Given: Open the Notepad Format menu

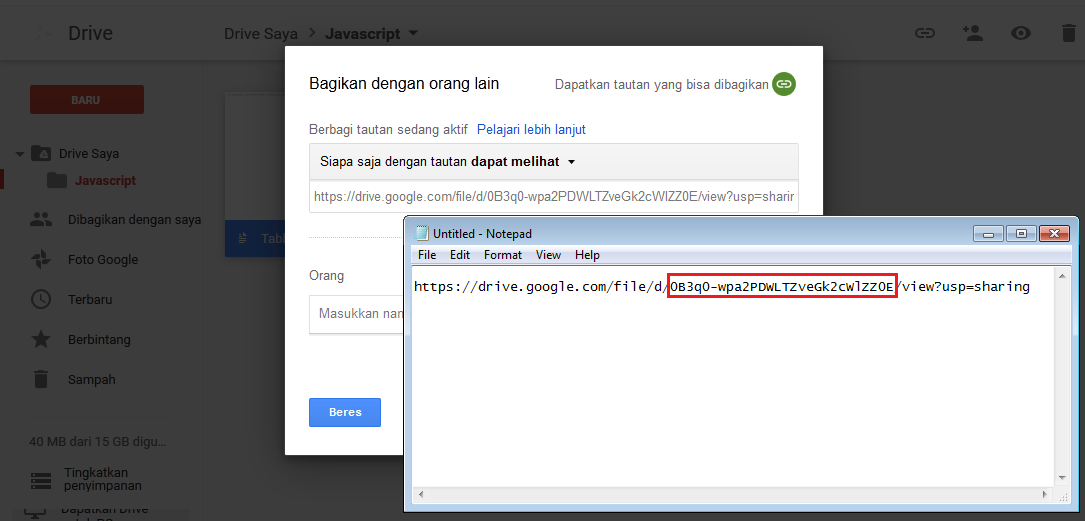Looking at the screenshot, I should pos(502,255).
